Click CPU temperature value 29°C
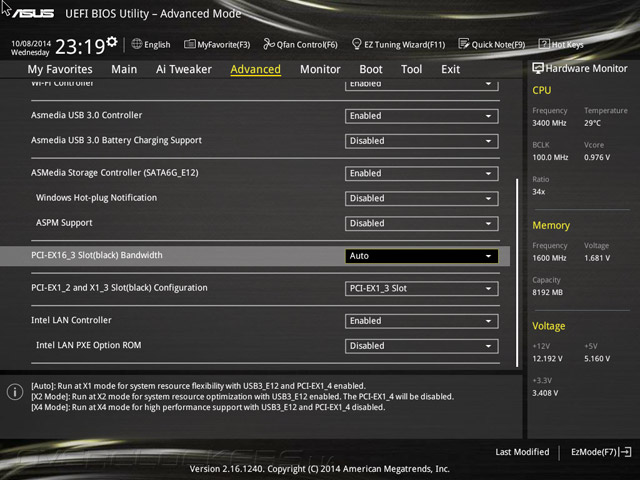Screen dimensions: 640x480 592,123
